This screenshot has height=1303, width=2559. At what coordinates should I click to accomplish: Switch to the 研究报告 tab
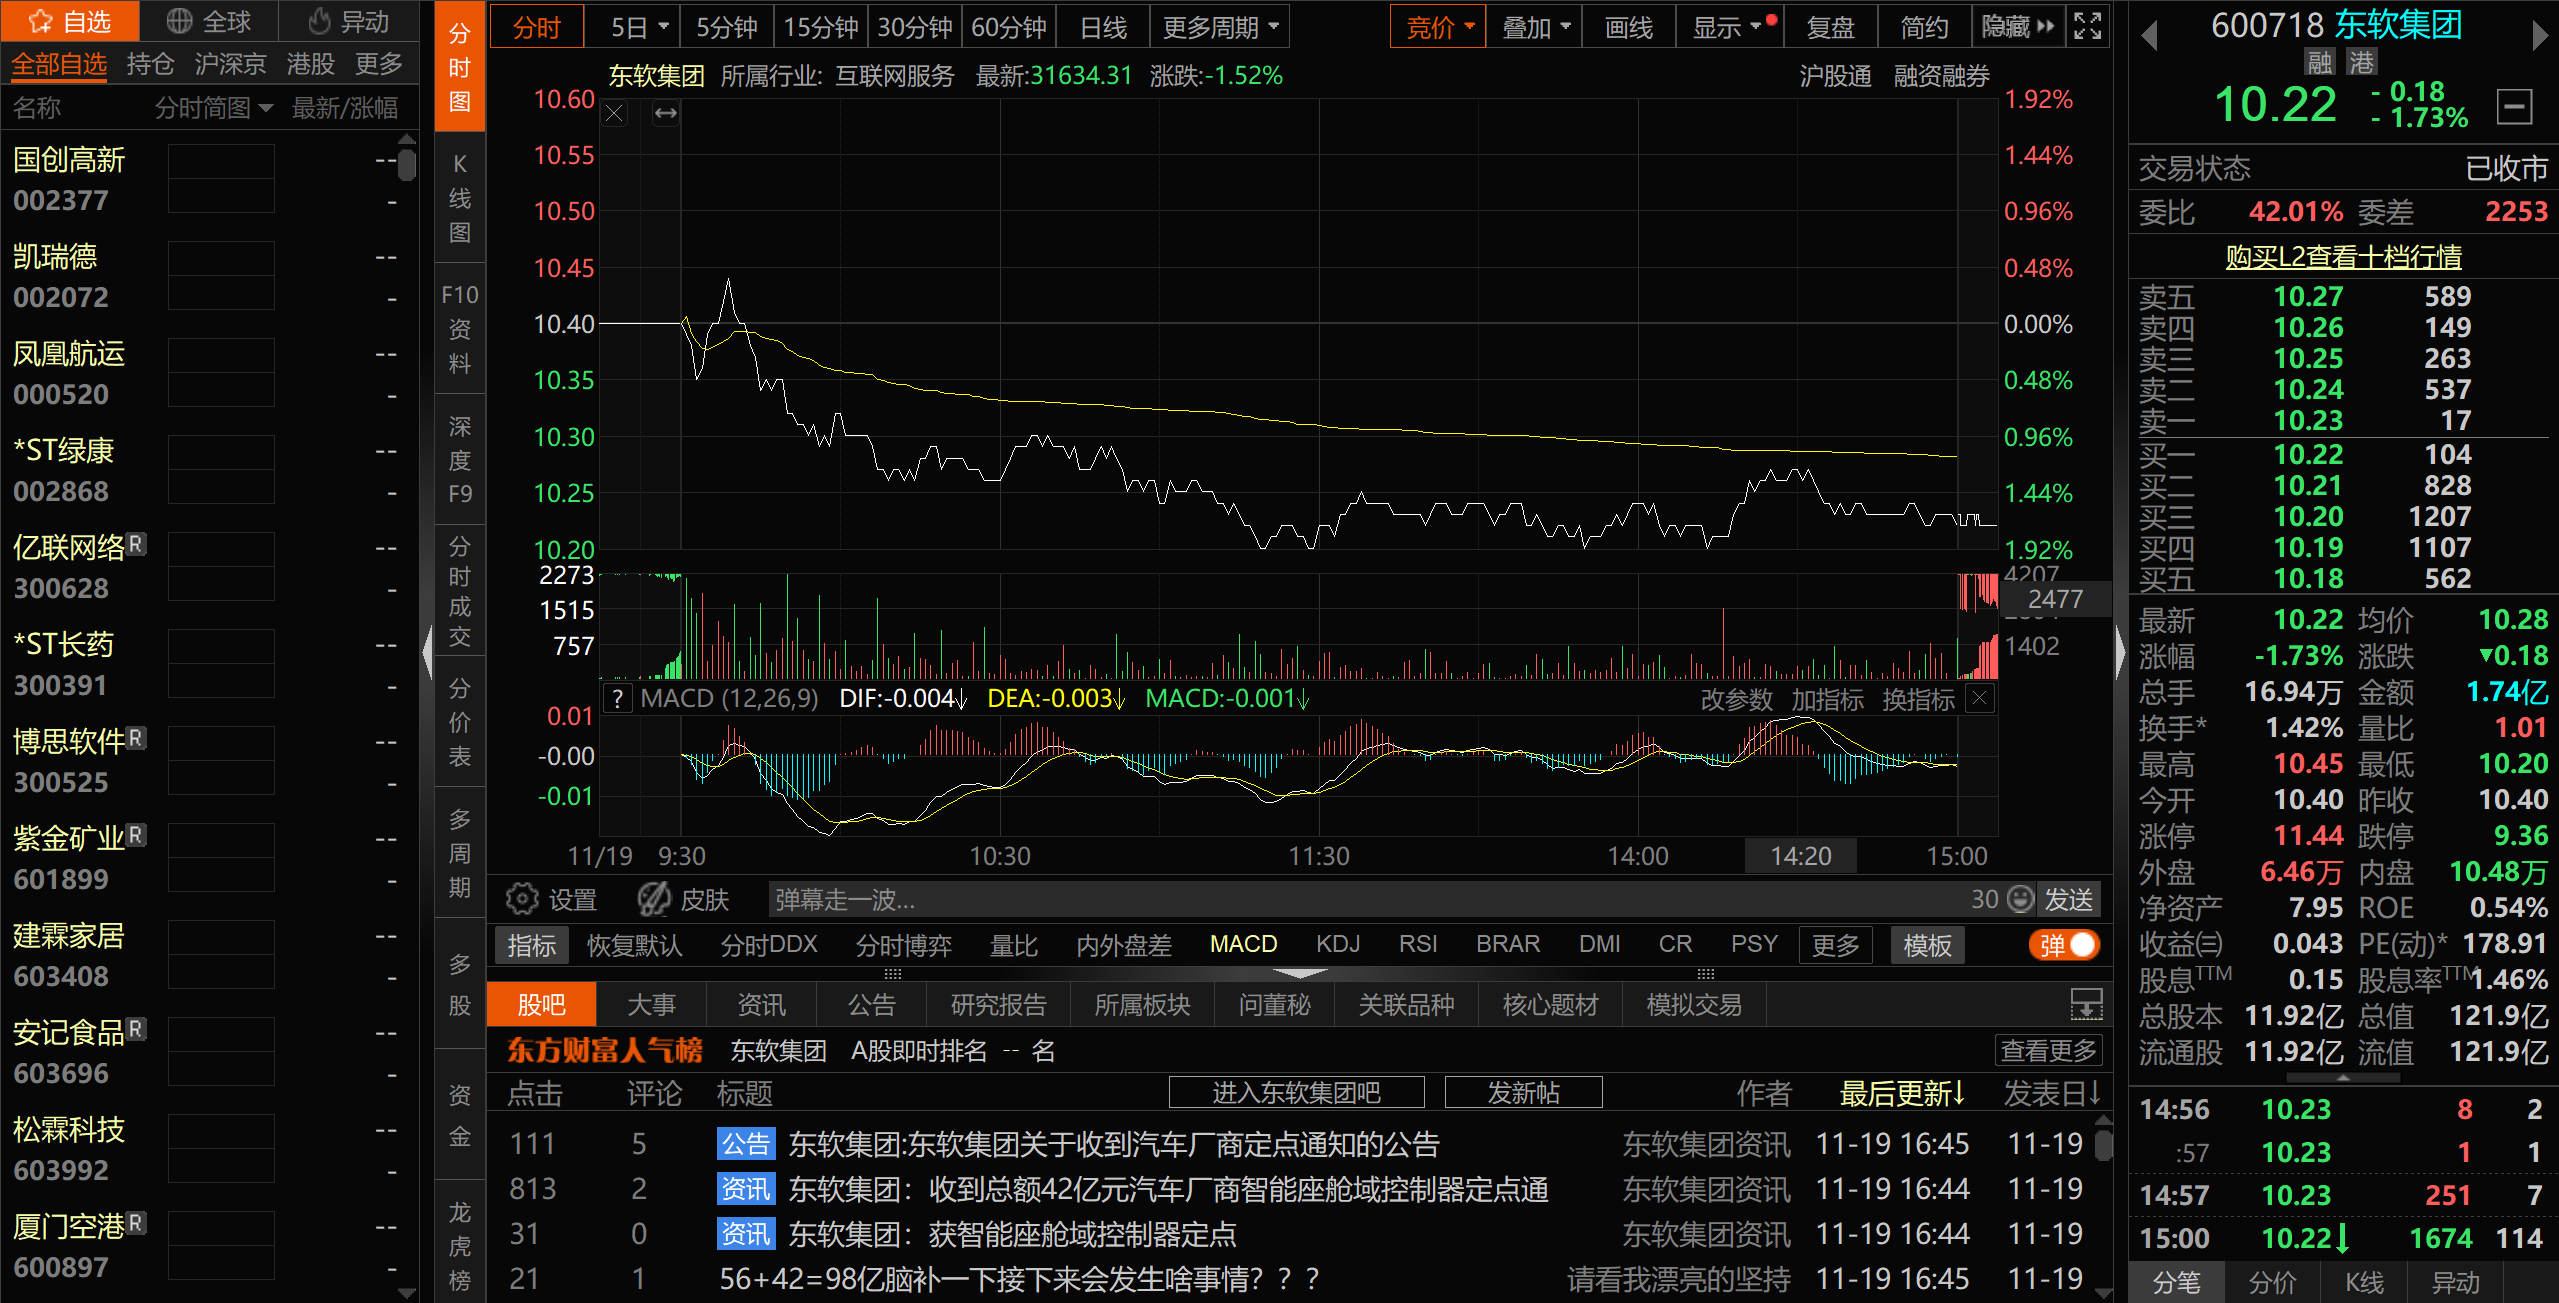(x=997, y=1005)
